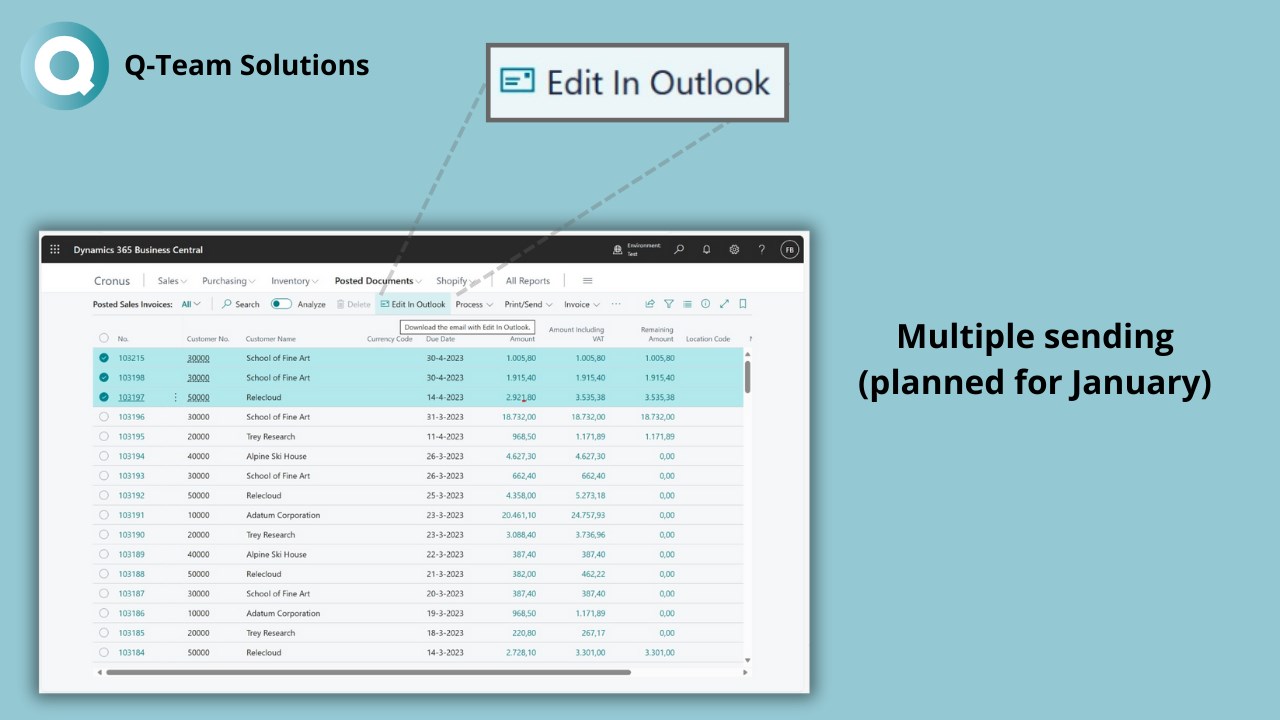Click the vertical scrollbar thumb
The image size is (1280, 720).
tap(747, 375)
